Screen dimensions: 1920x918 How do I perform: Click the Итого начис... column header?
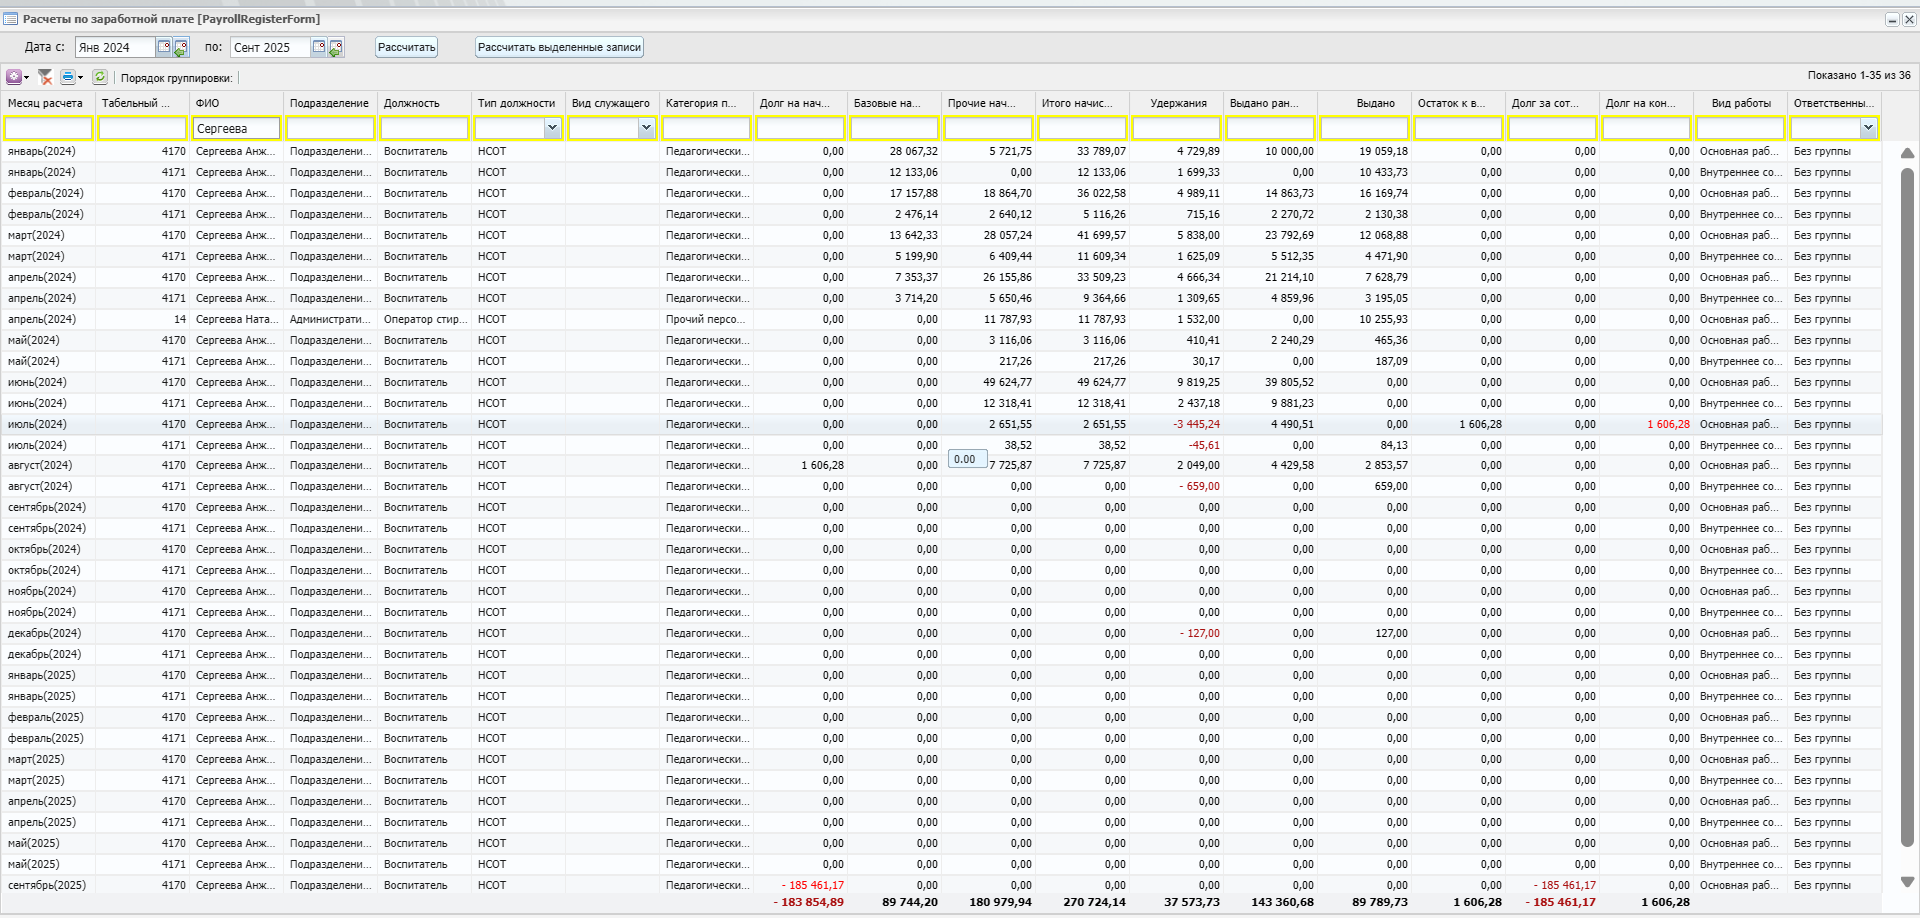coord(1082,103)
